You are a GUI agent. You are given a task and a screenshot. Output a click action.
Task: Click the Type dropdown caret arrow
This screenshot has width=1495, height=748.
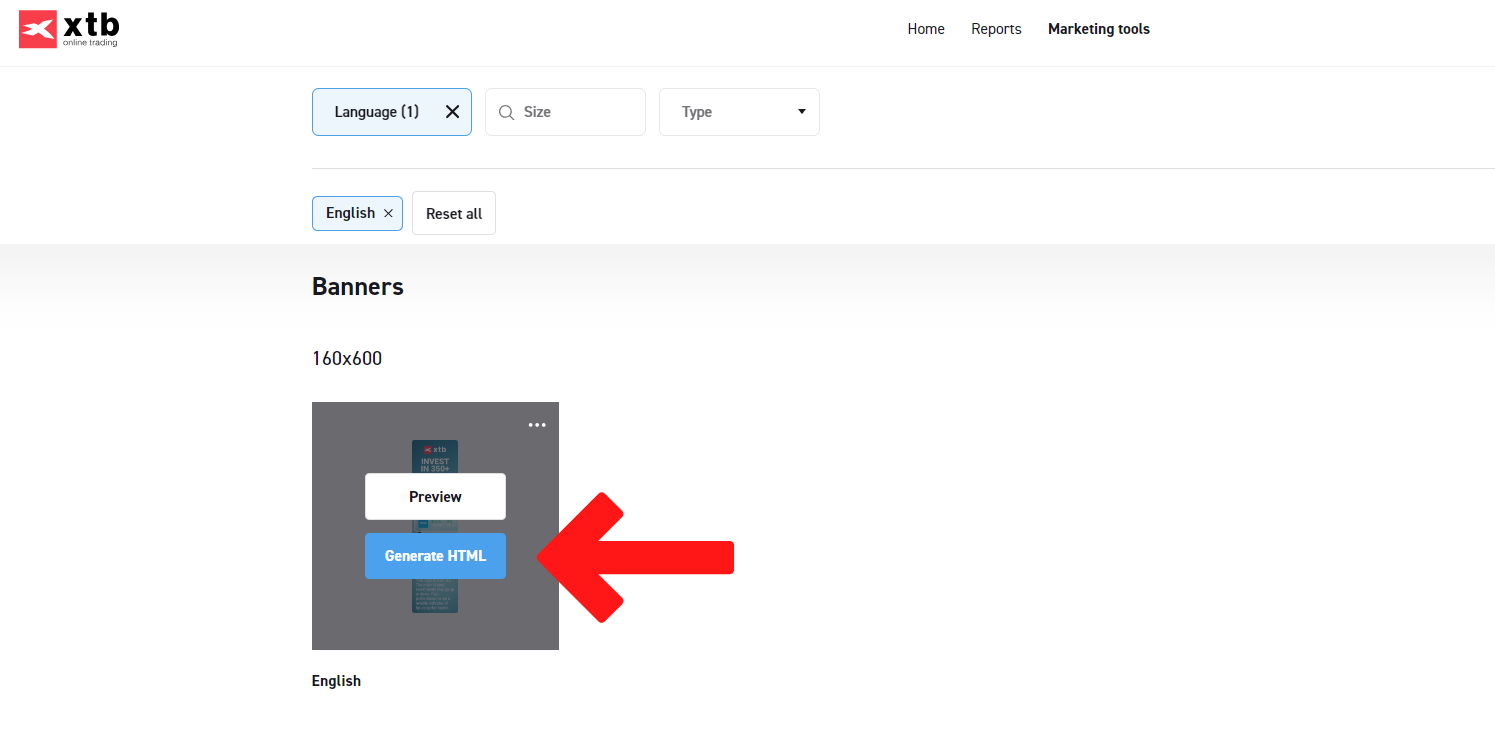801,112
